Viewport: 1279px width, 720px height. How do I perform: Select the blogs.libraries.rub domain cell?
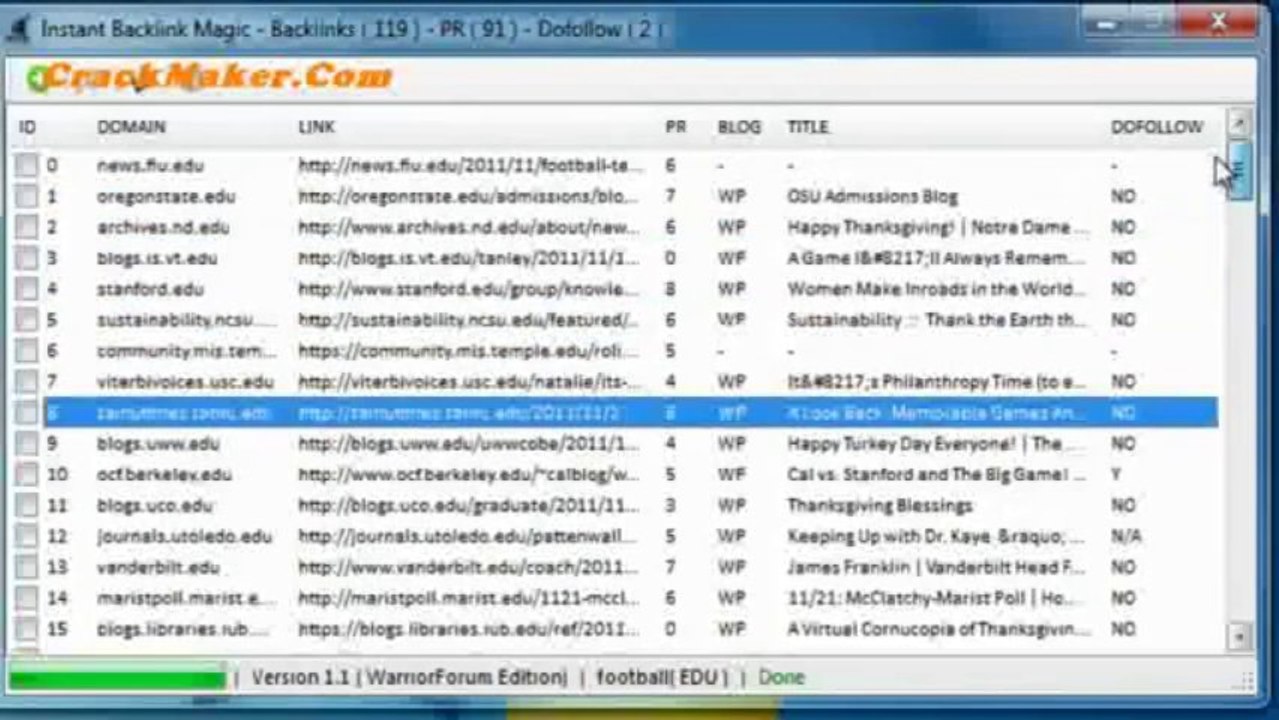(x=183, y=629)
